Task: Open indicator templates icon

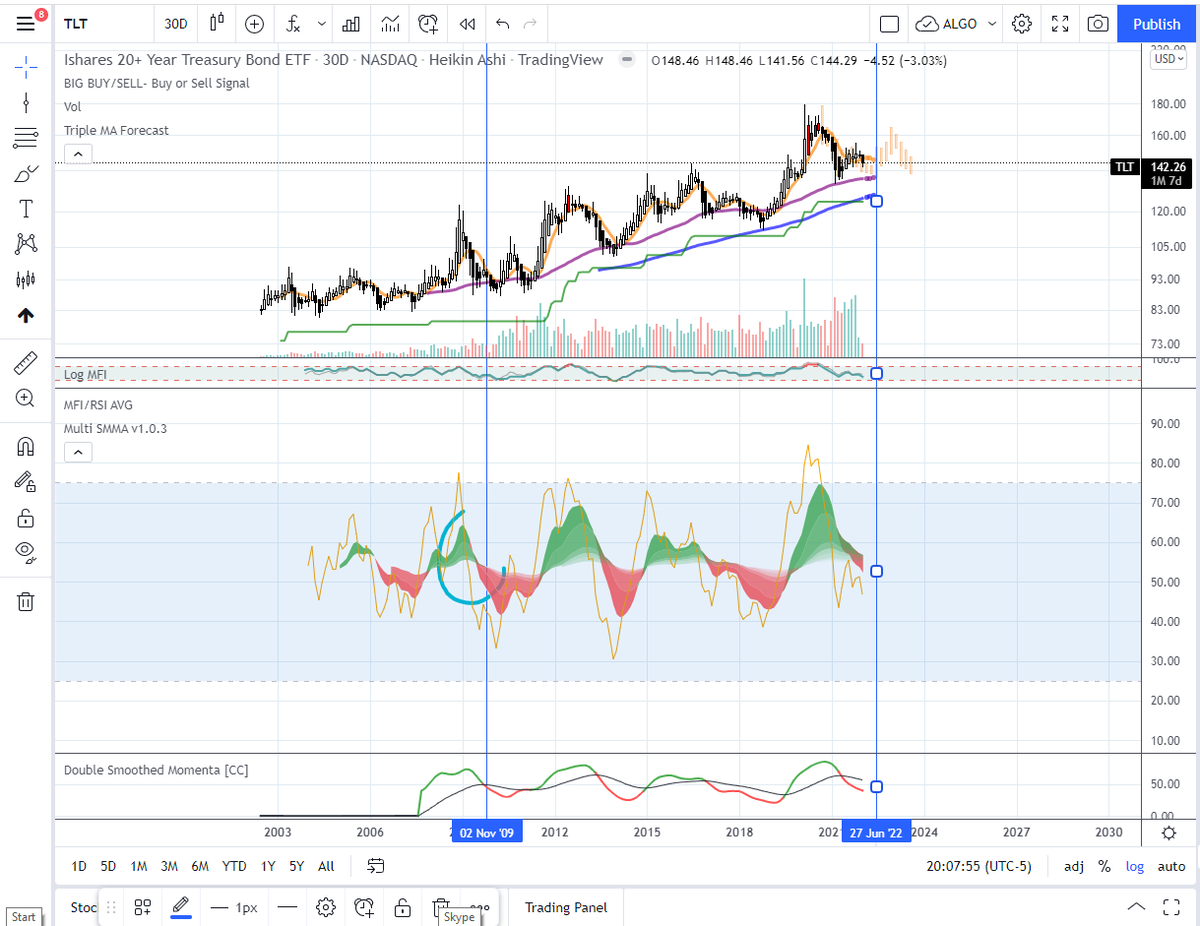Action: (390, 23)
